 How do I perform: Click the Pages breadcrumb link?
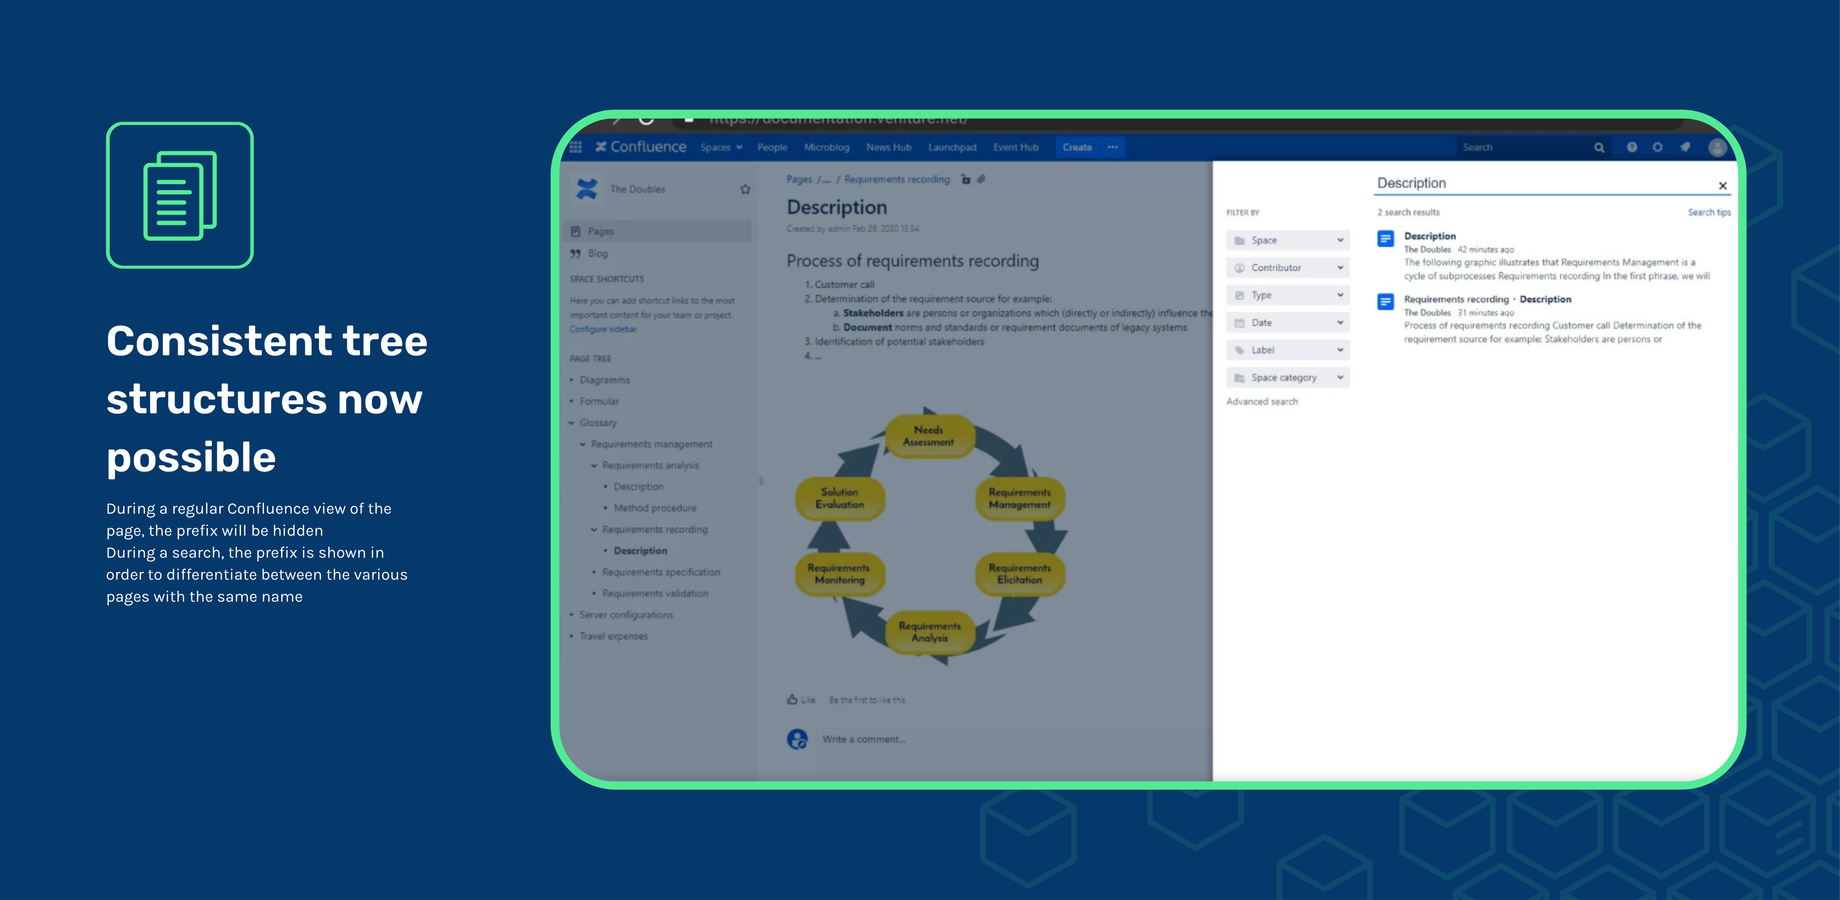799,180
